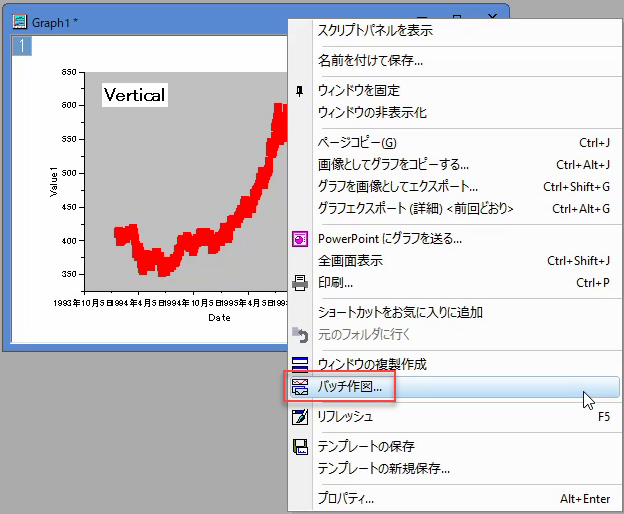Click the refresh icon next to リフレッシュ
The image size is (624, 514).
tap(300, 417)
